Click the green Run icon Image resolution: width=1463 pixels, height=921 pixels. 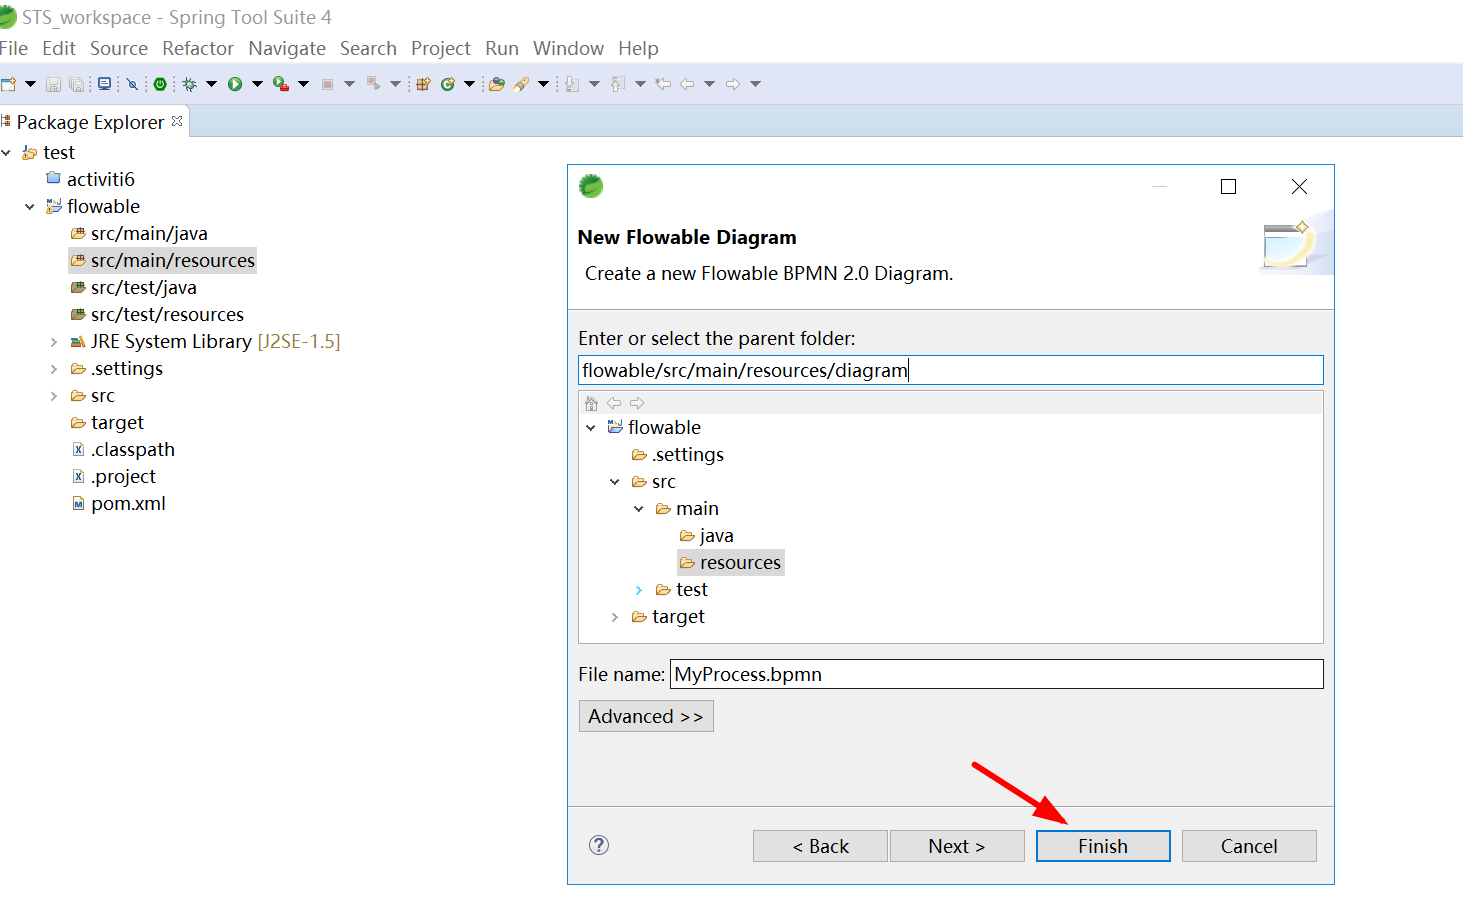(235, 84)
